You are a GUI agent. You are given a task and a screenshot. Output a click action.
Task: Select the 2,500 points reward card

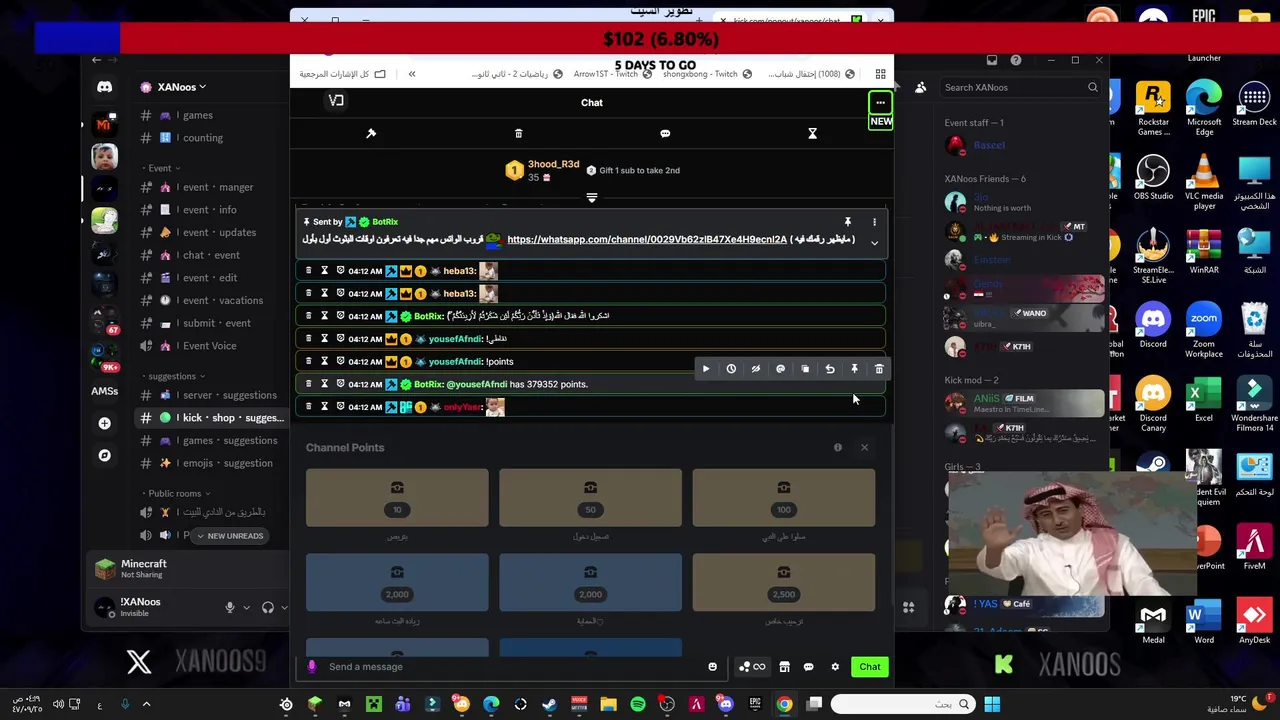(783, 582)
